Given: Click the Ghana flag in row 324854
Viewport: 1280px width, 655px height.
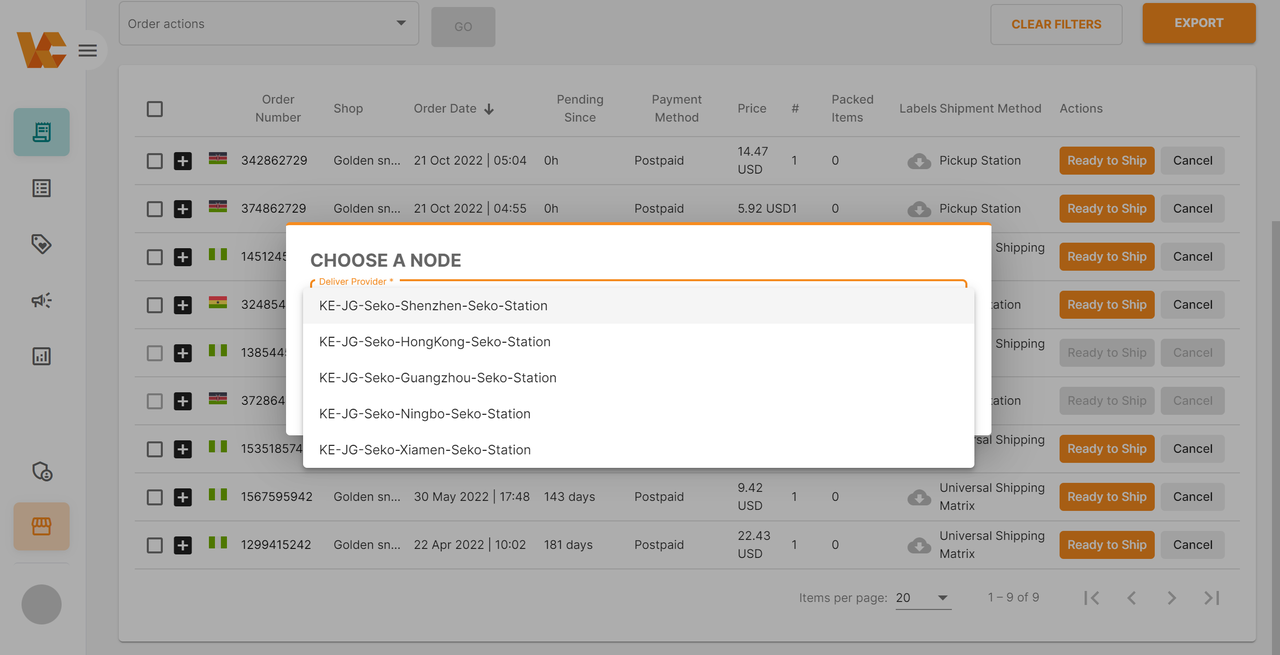Looking at the screenshot, I should point(217,302).
